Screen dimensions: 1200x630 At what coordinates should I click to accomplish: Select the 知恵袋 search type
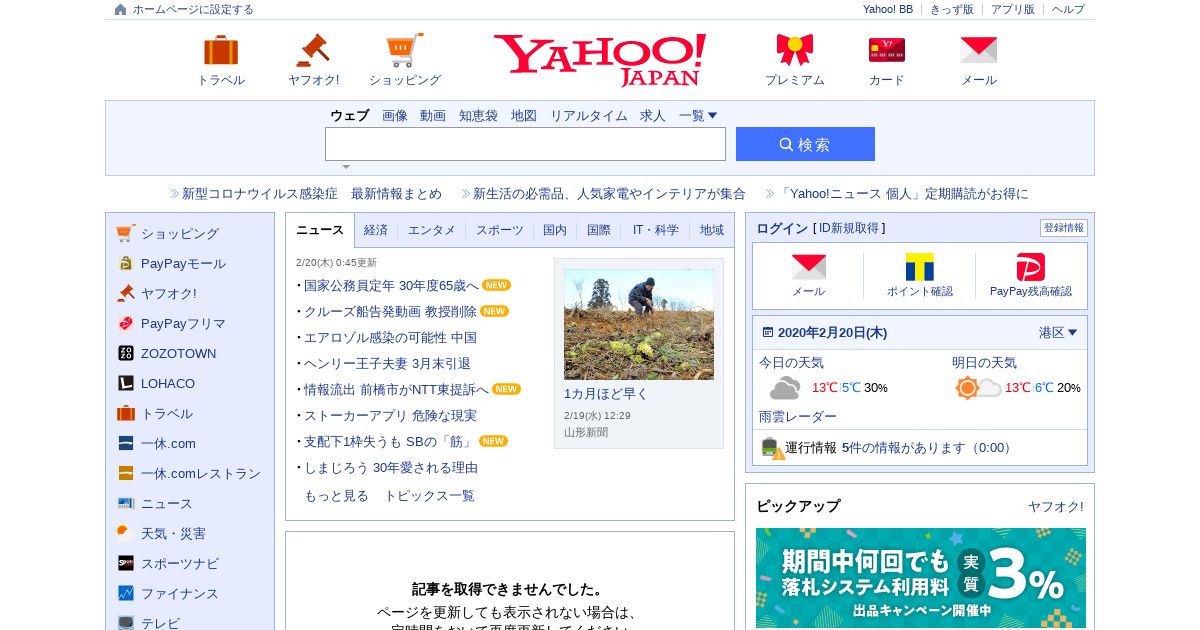[478, 115]
